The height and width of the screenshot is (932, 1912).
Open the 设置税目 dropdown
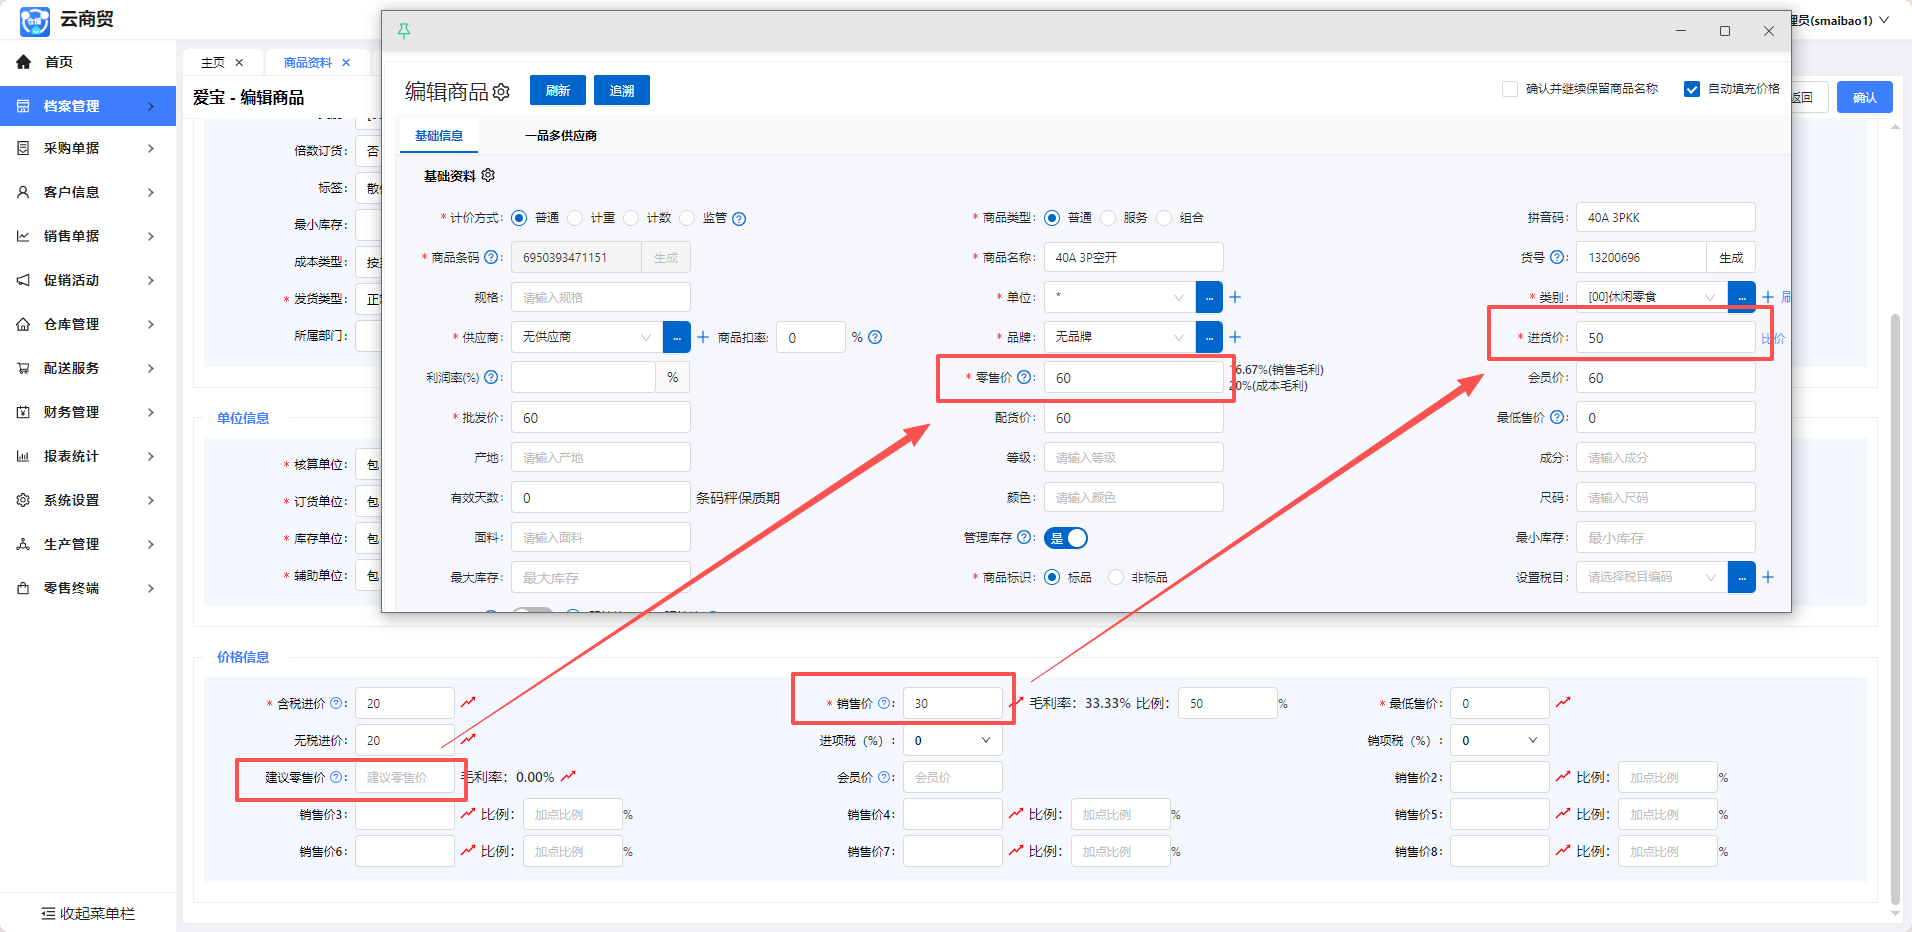click(1652, 577)
